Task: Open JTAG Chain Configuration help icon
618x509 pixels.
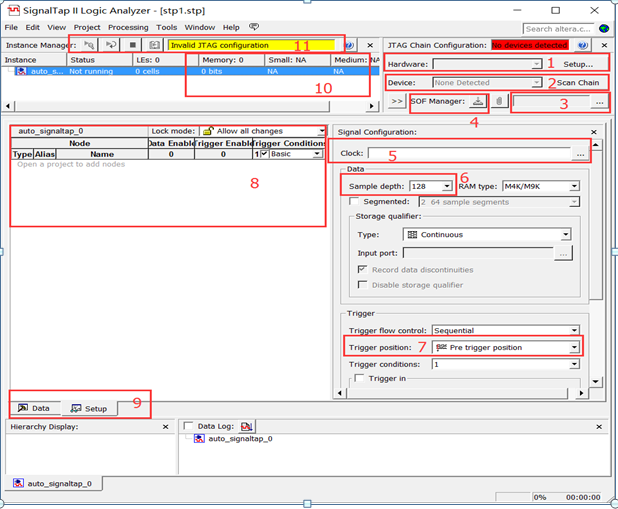Action: click(x=583, y=45)
